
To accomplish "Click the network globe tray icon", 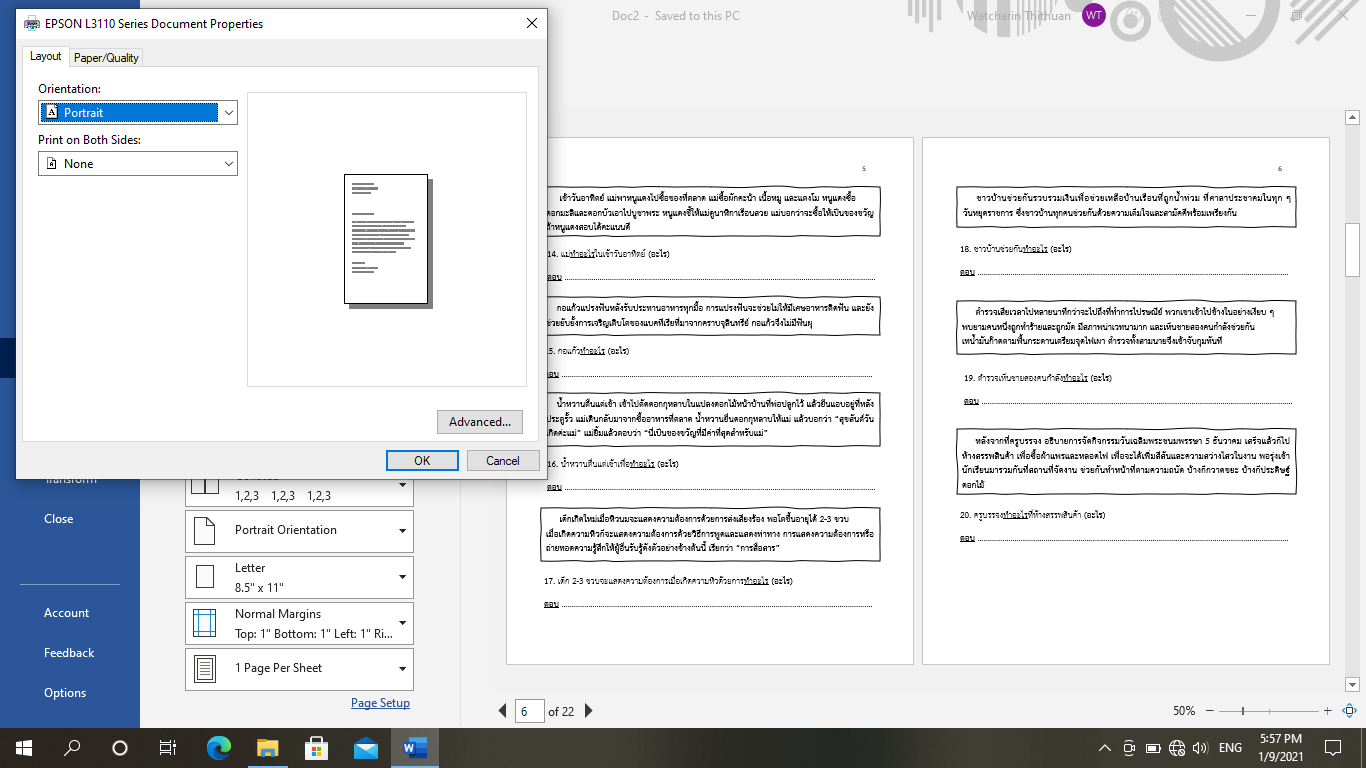I will [x=1176, y=747].
